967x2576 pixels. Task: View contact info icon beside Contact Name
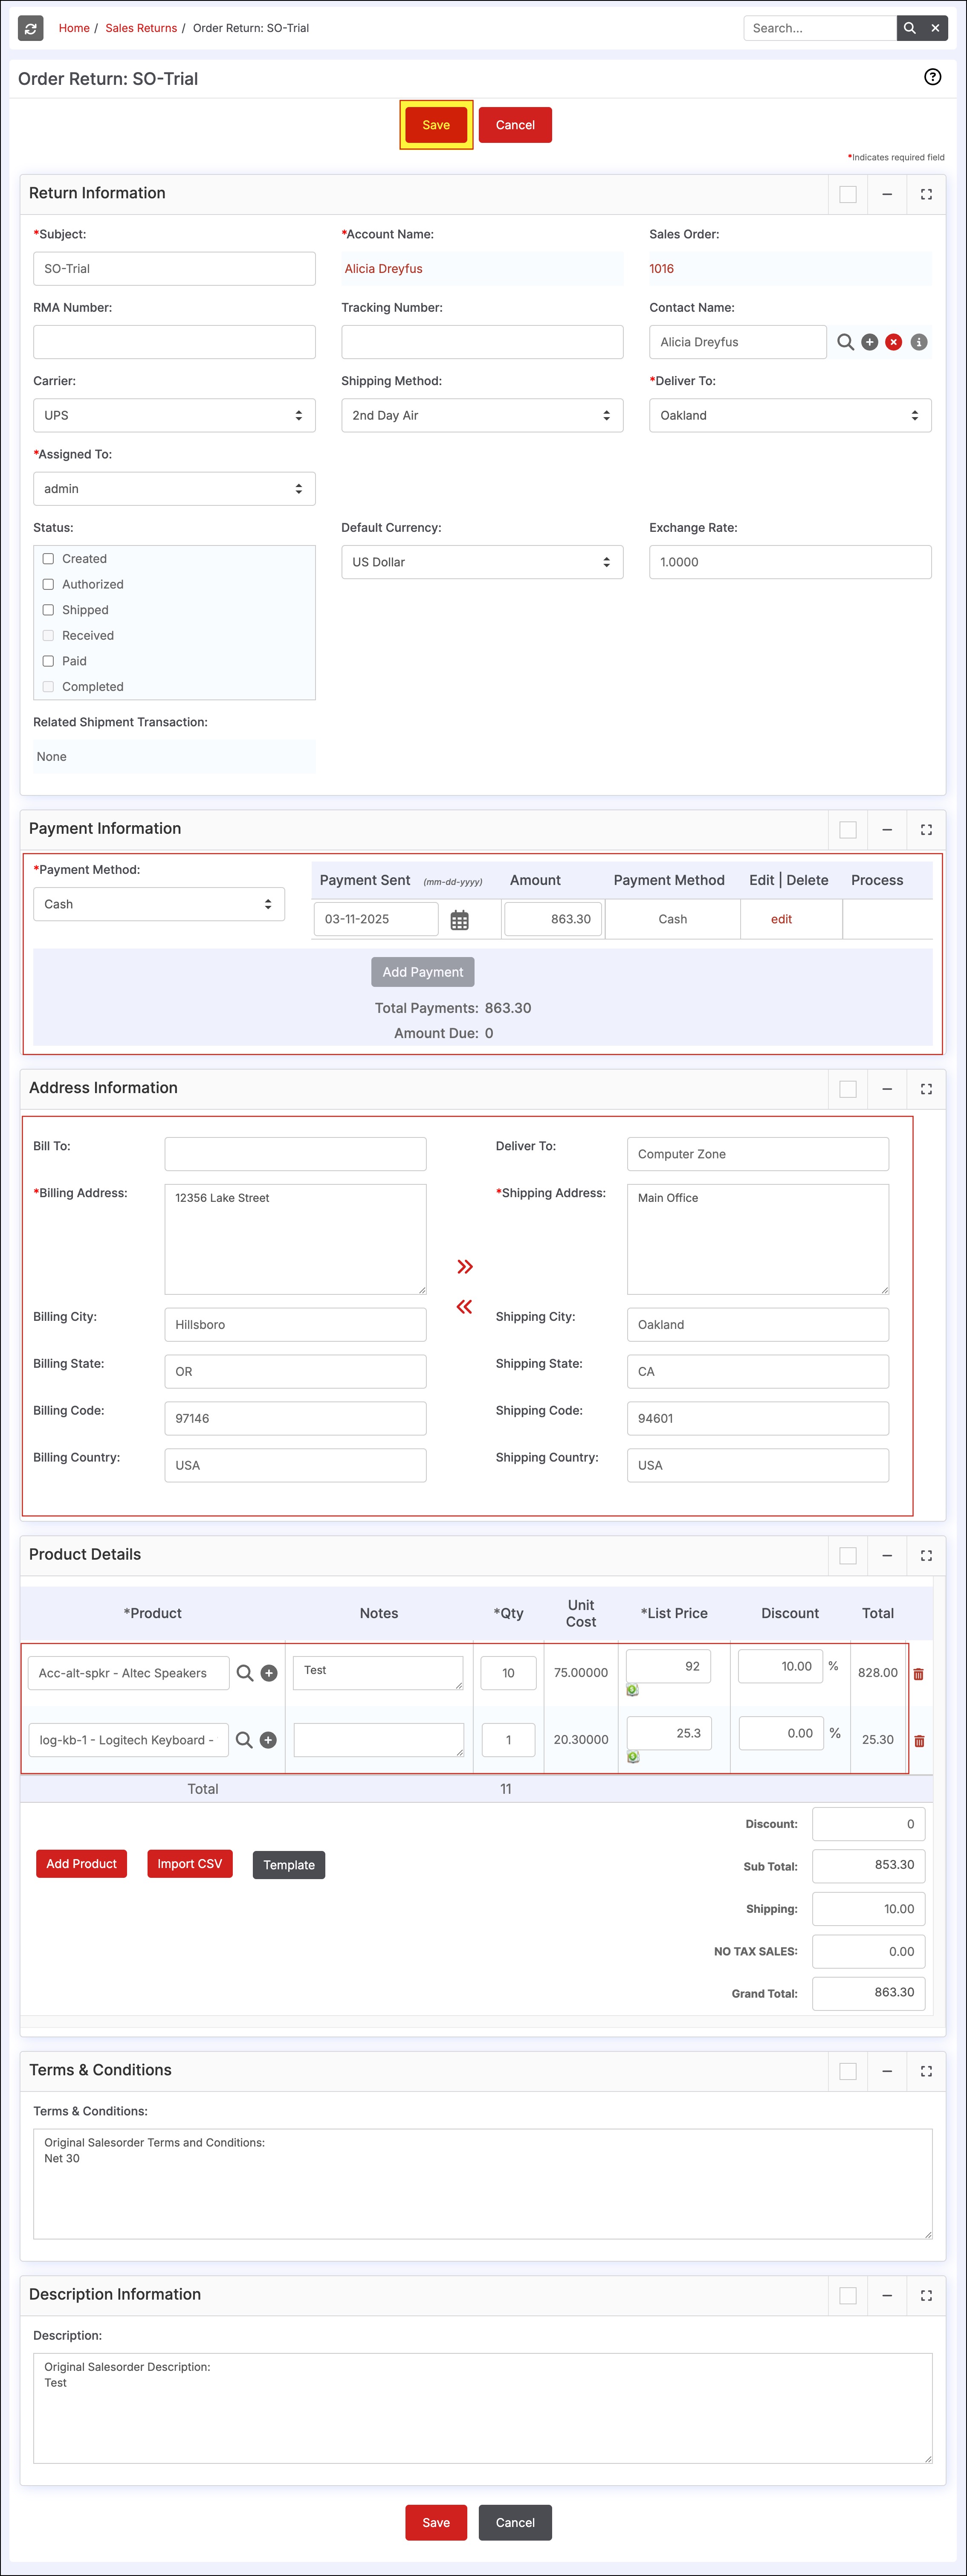919,342
